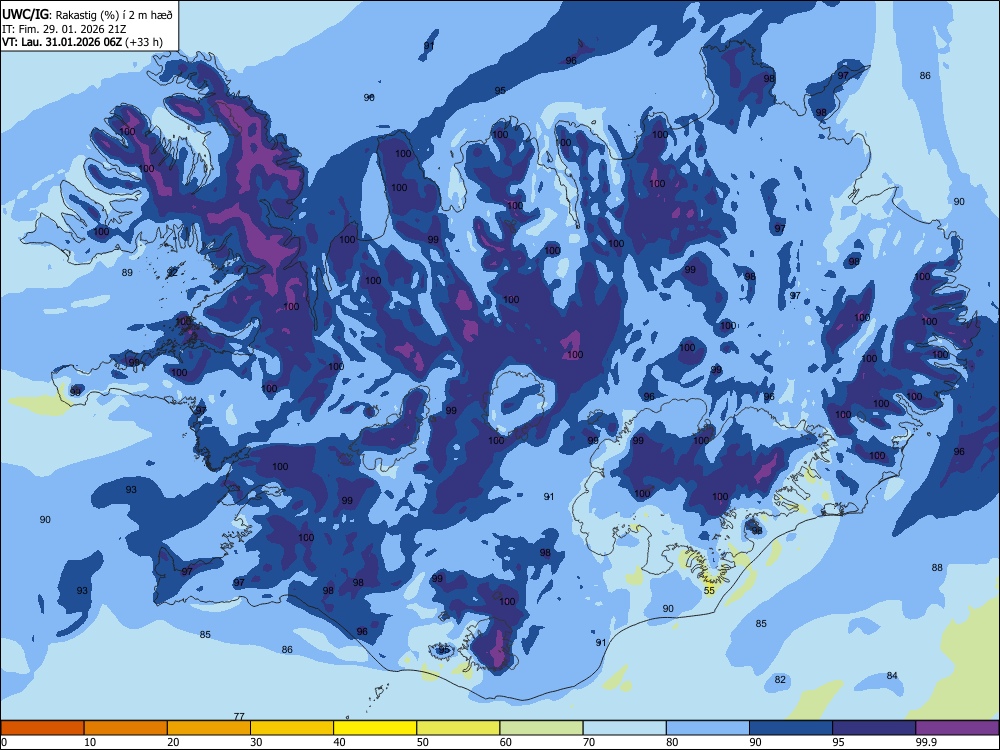The height and width of the screenshot is (750, 1000).
Task: Click the legend scale label '20'
Action: coord(173,742)
